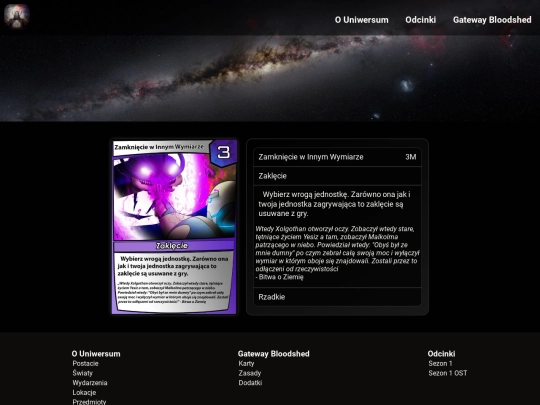Open the O Uniwersum menu
The width and height of the screenshot is (540, 405).
click(362, 20)
